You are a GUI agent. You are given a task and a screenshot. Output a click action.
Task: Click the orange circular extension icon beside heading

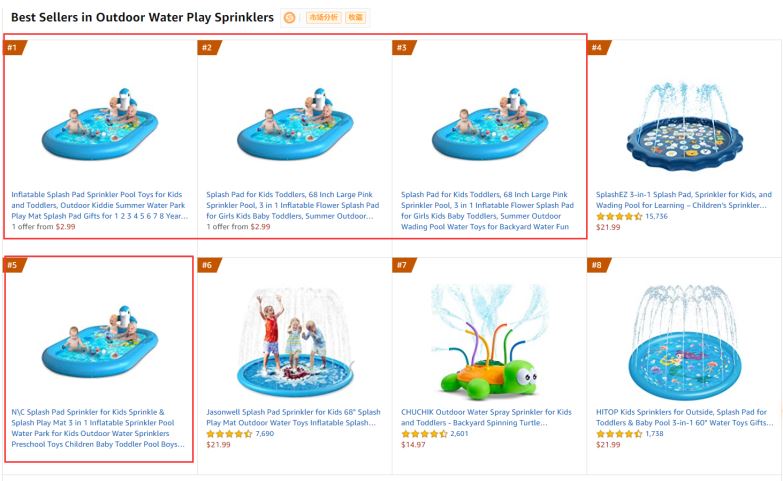tap(289, 18)
